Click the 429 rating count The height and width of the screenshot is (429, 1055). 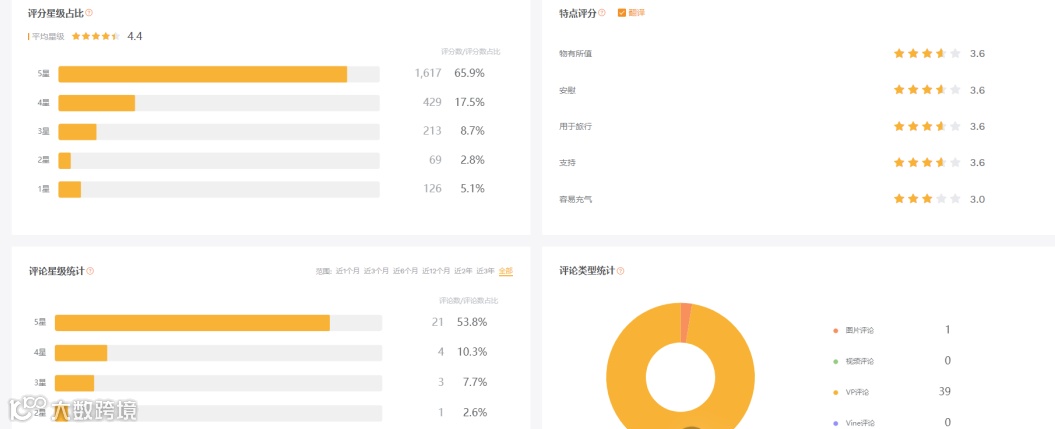click(432, 102)
